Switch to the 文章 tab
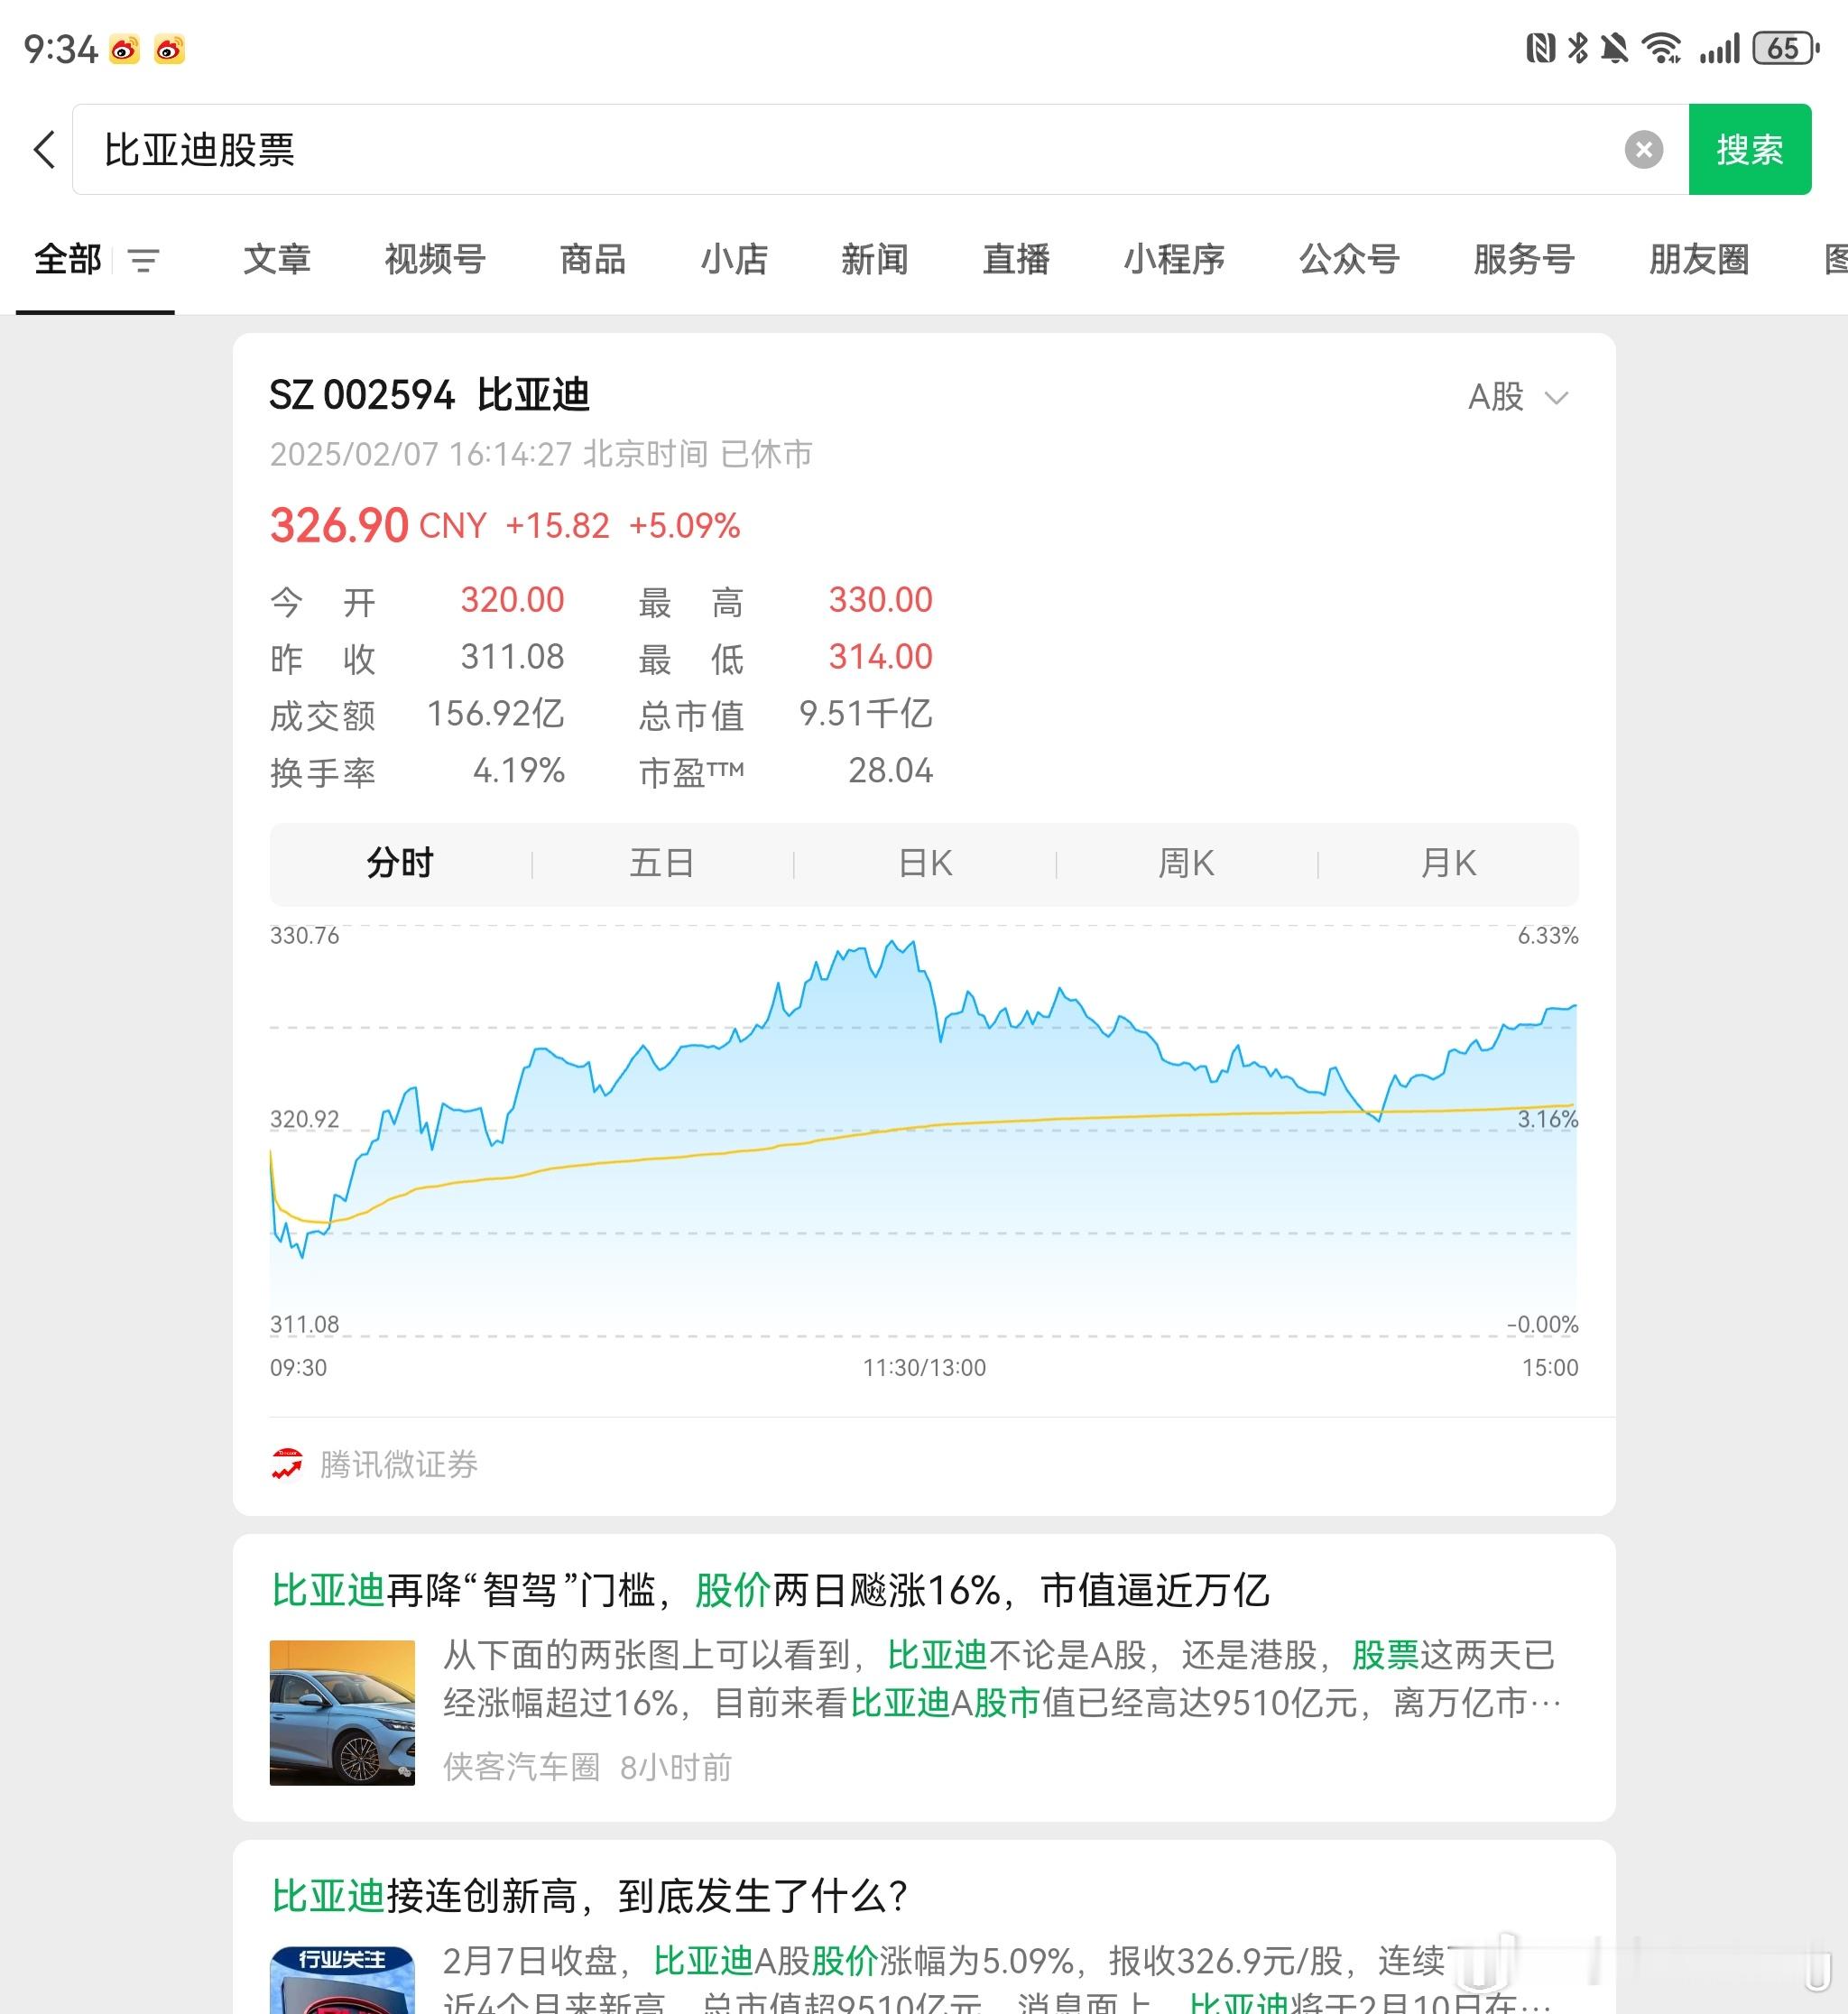 pos(277,260)
